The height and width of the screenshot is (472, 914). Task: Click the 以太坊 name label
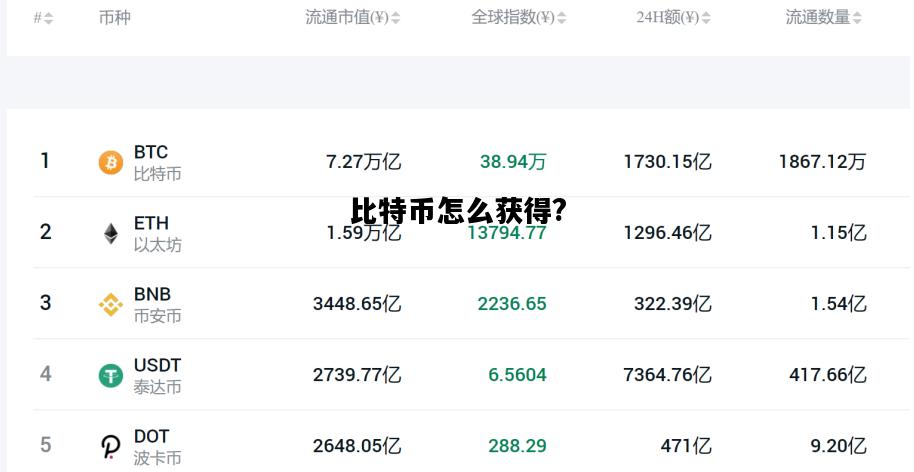click(157, 245)
